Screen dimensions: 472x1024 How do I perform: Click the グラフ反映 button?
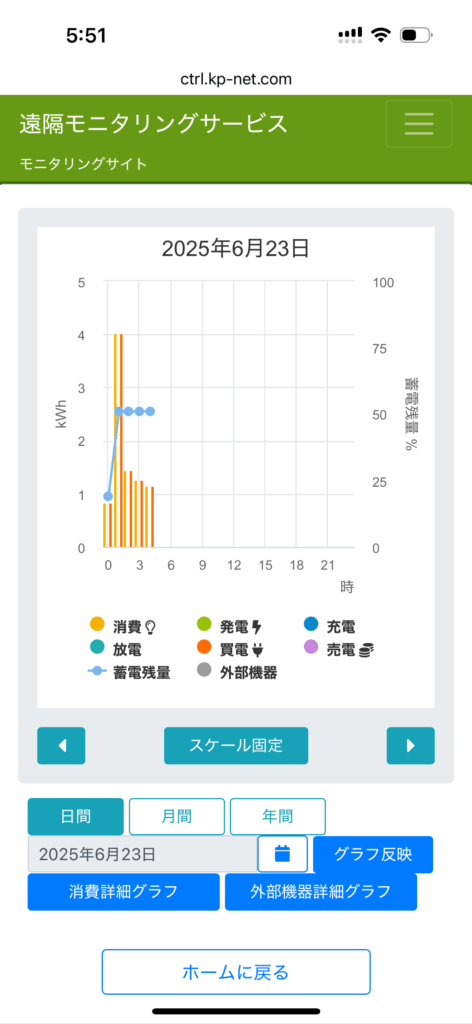(x=373, y=854)
